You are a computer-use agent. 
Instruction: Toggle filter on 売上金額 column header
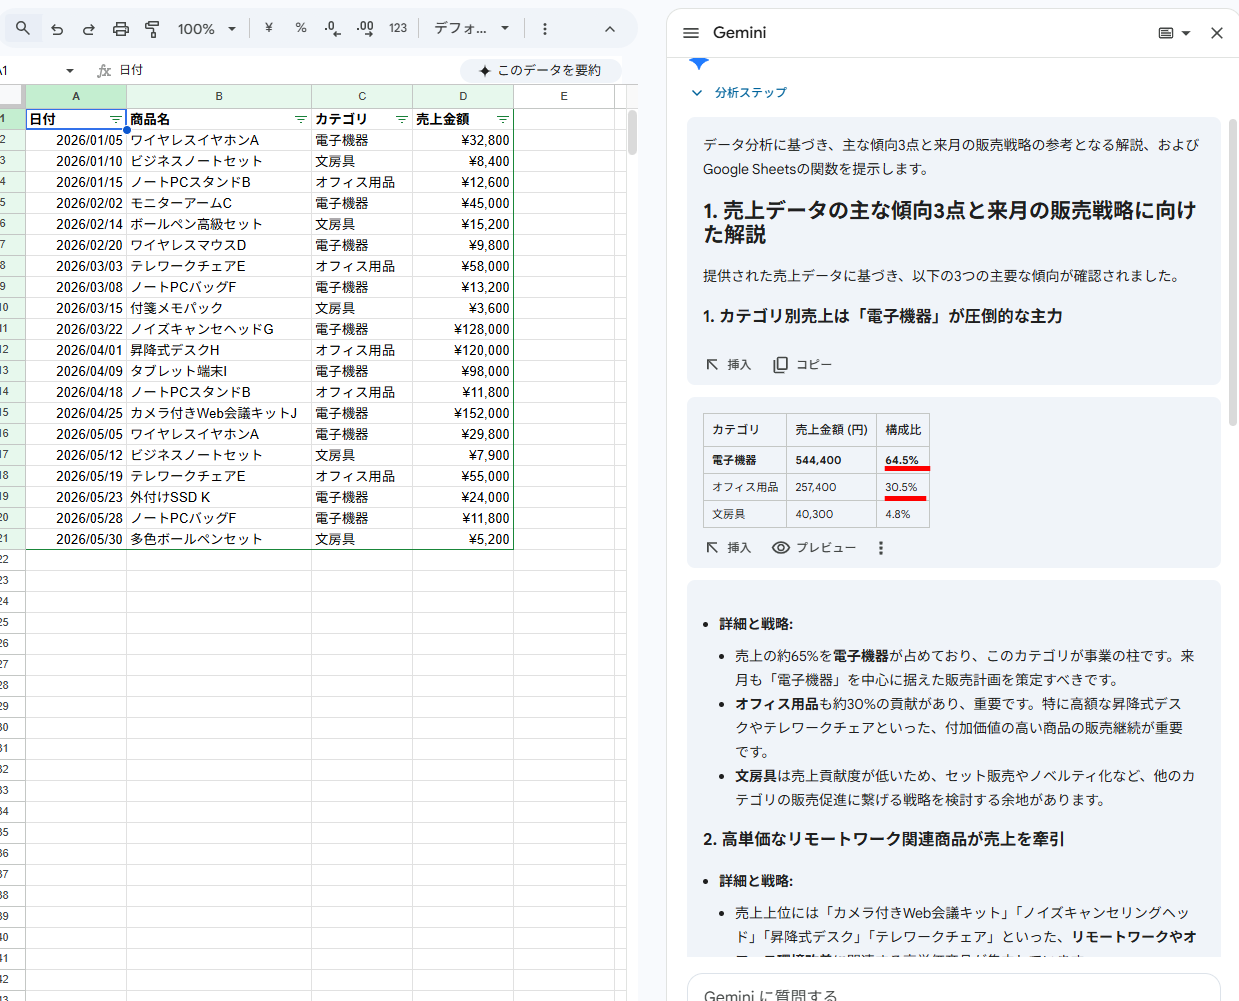coord(502,120)
